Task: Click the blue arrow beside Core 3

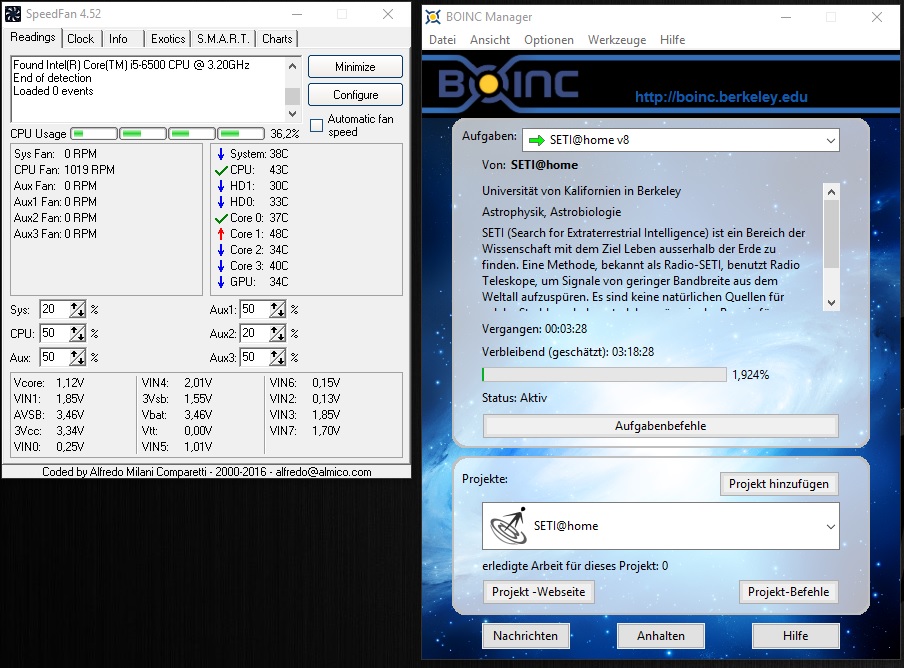Action: pos(221,266)
